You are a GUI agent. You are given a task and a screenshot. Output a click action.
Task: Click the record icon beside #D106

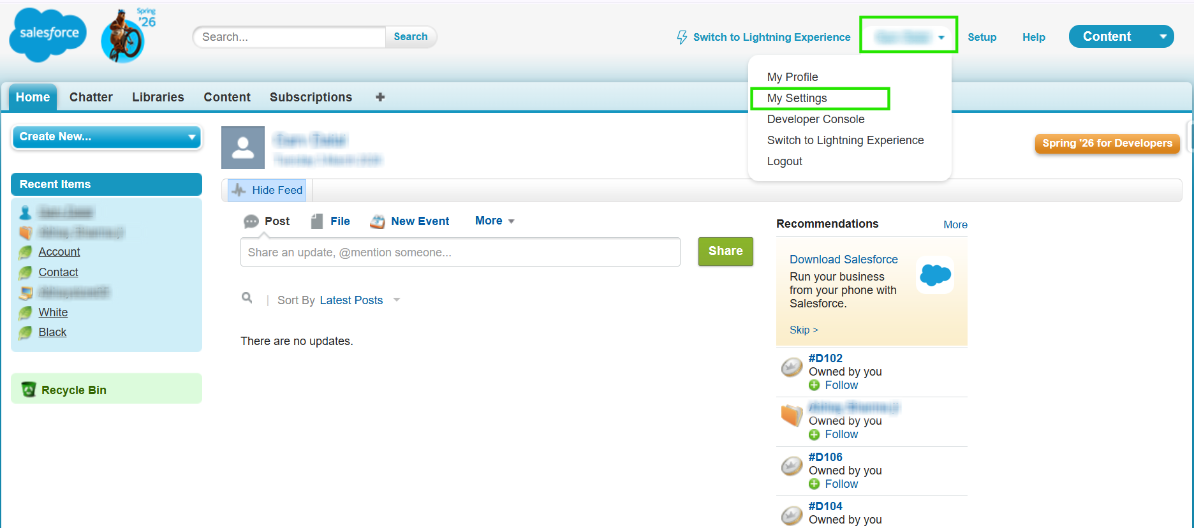pos(793,467)
